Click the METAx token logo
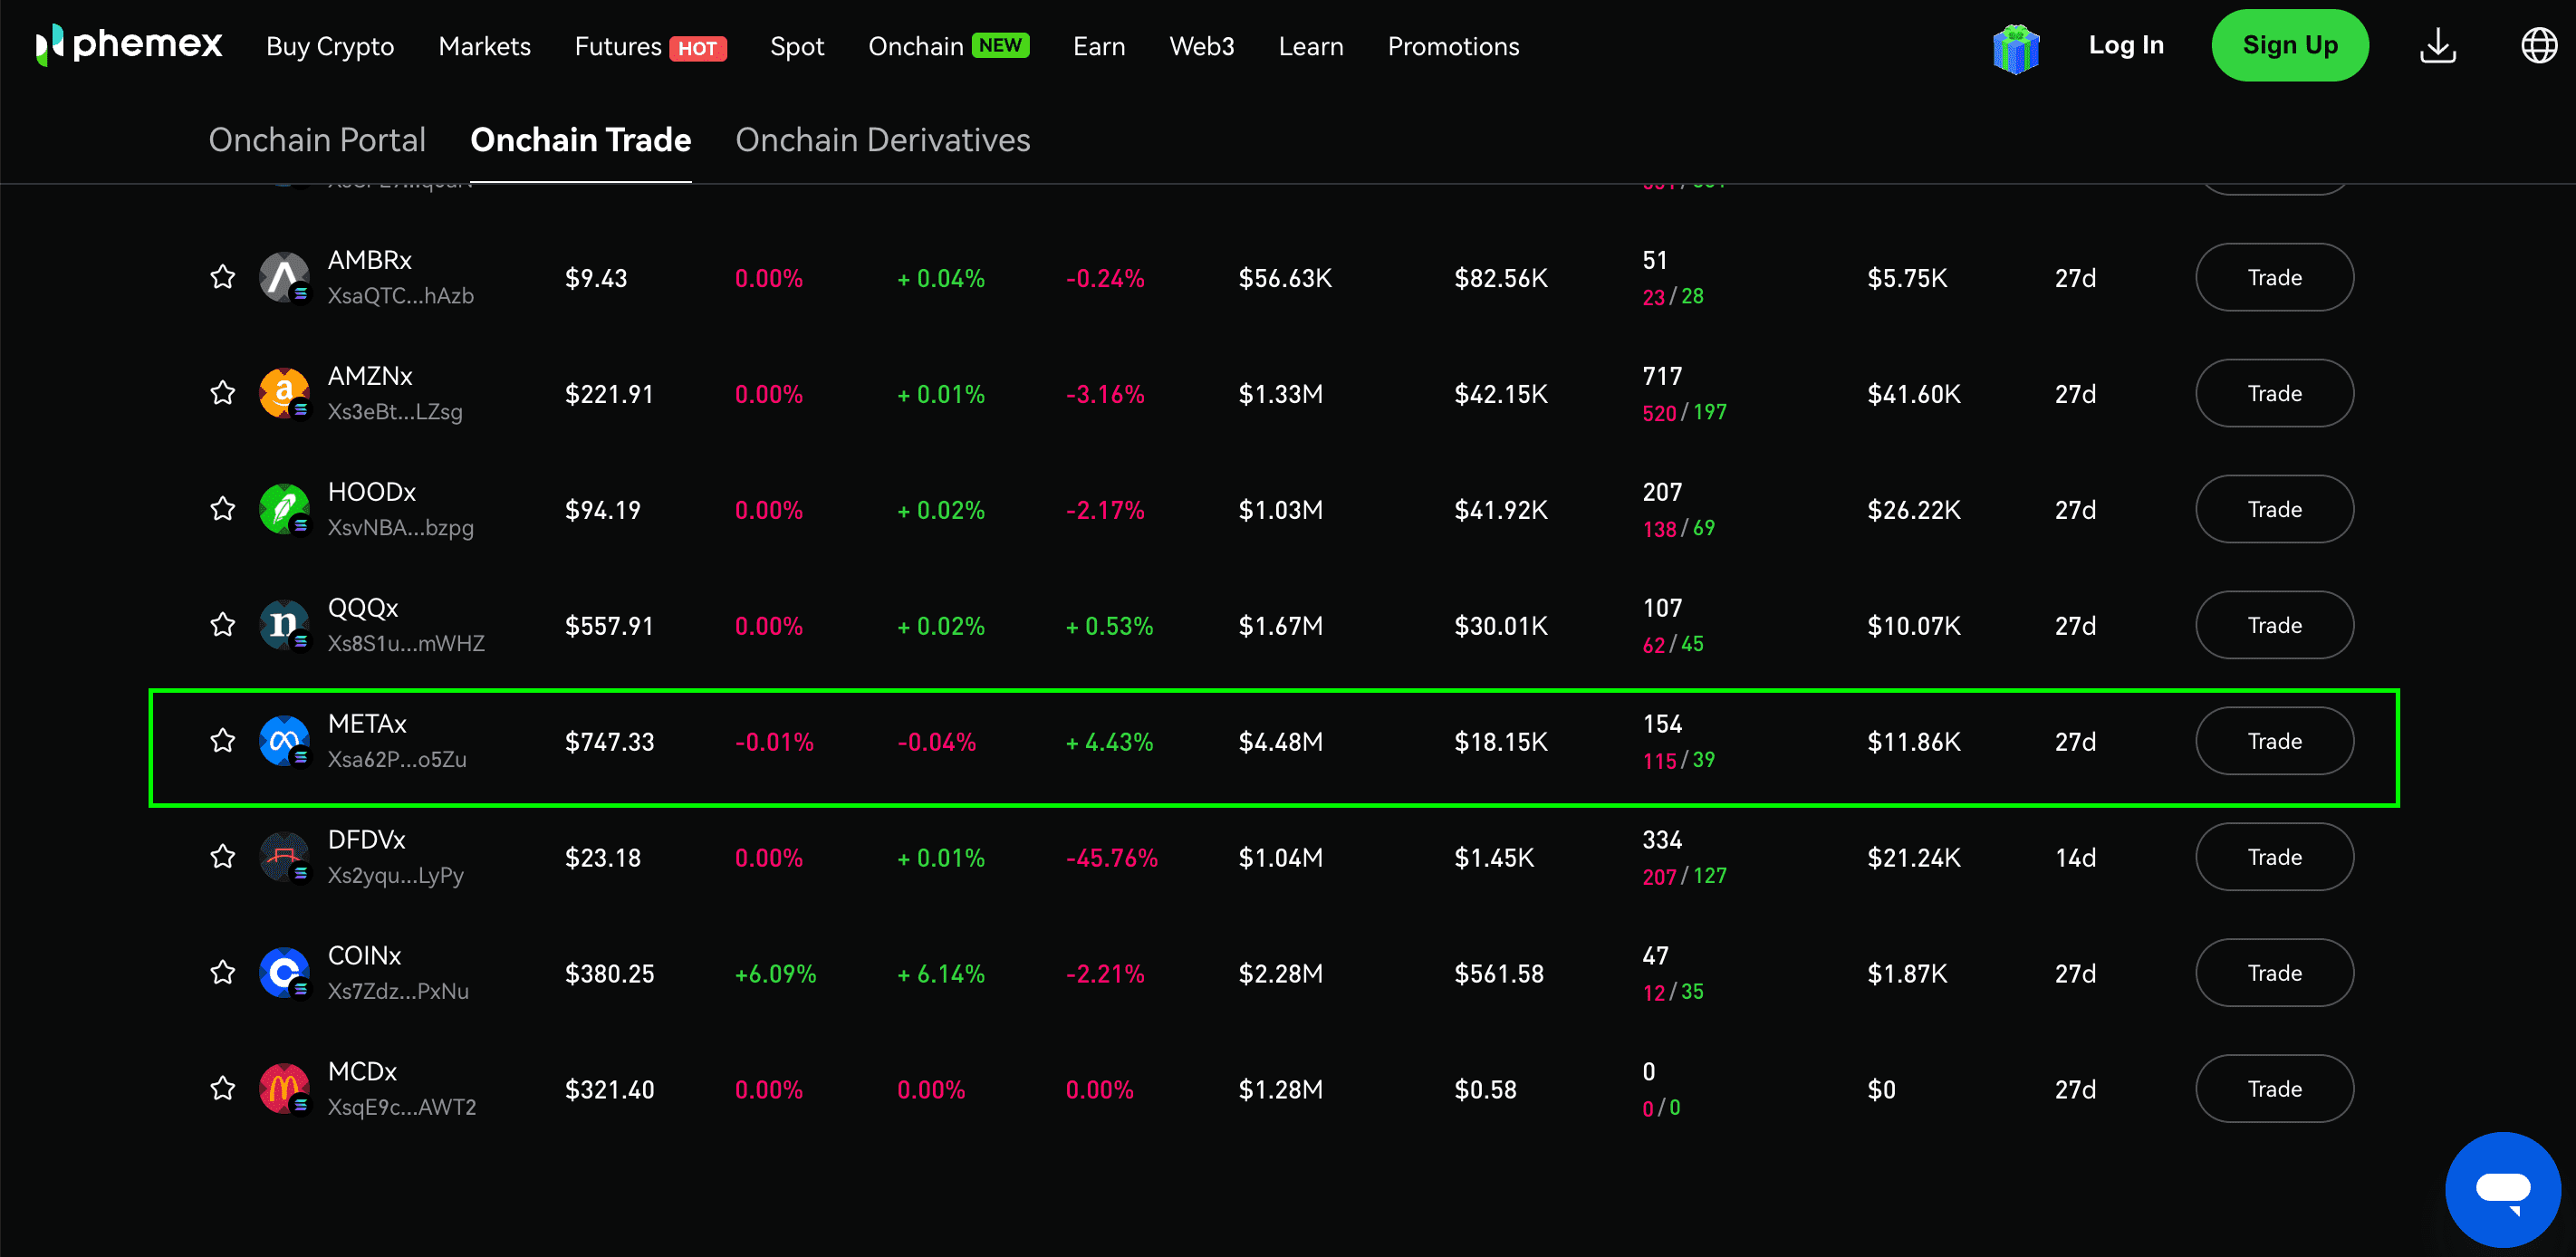Viewport: 2576px width, 1257px height. (284, 742)
